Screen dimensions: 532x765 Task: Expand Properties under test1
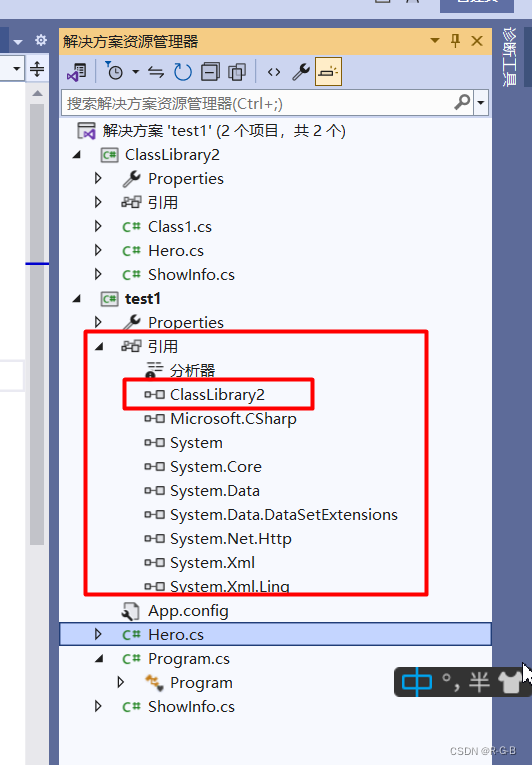[98, 322]
